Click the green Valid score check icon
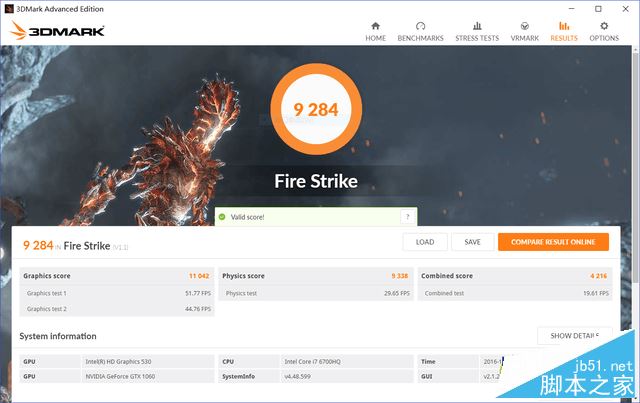640x403 pixels. (222, 217)
